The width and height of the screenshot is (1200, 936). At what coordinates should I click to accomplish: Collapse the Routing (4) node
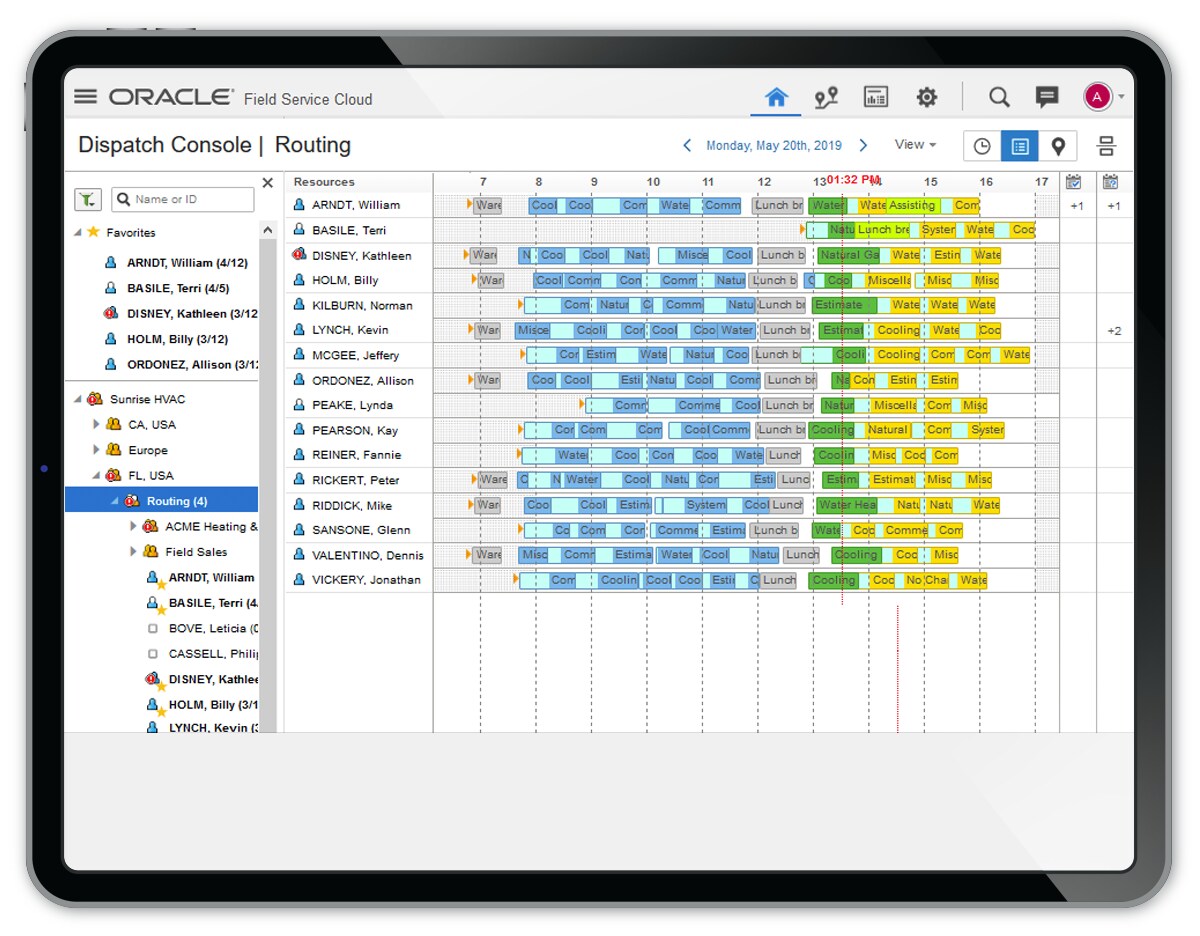click(115, 502)
